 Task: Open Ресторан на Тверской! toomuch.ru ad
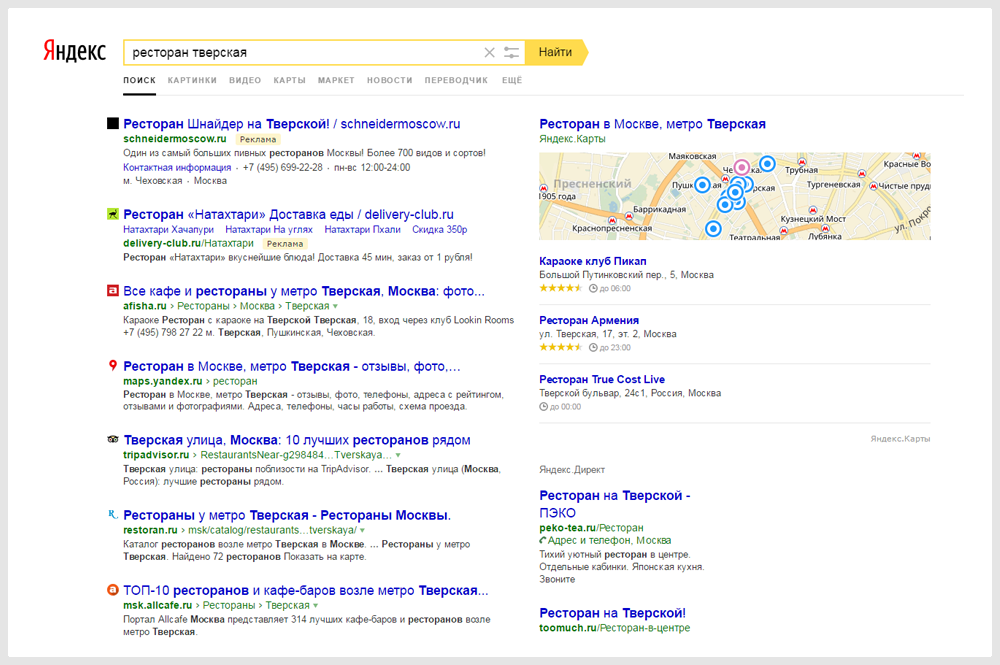click(612, 613)
